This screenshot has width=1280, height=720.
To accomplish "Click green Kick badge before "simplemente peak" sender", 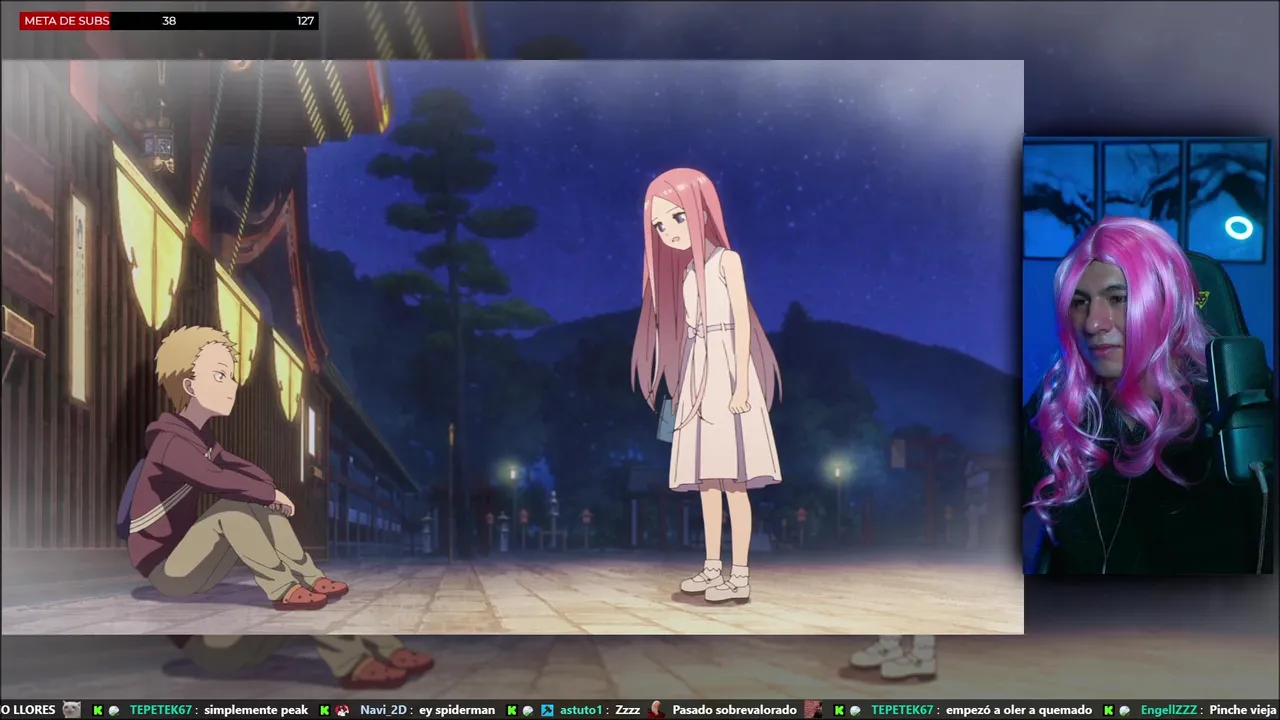I will coord(98,710).
